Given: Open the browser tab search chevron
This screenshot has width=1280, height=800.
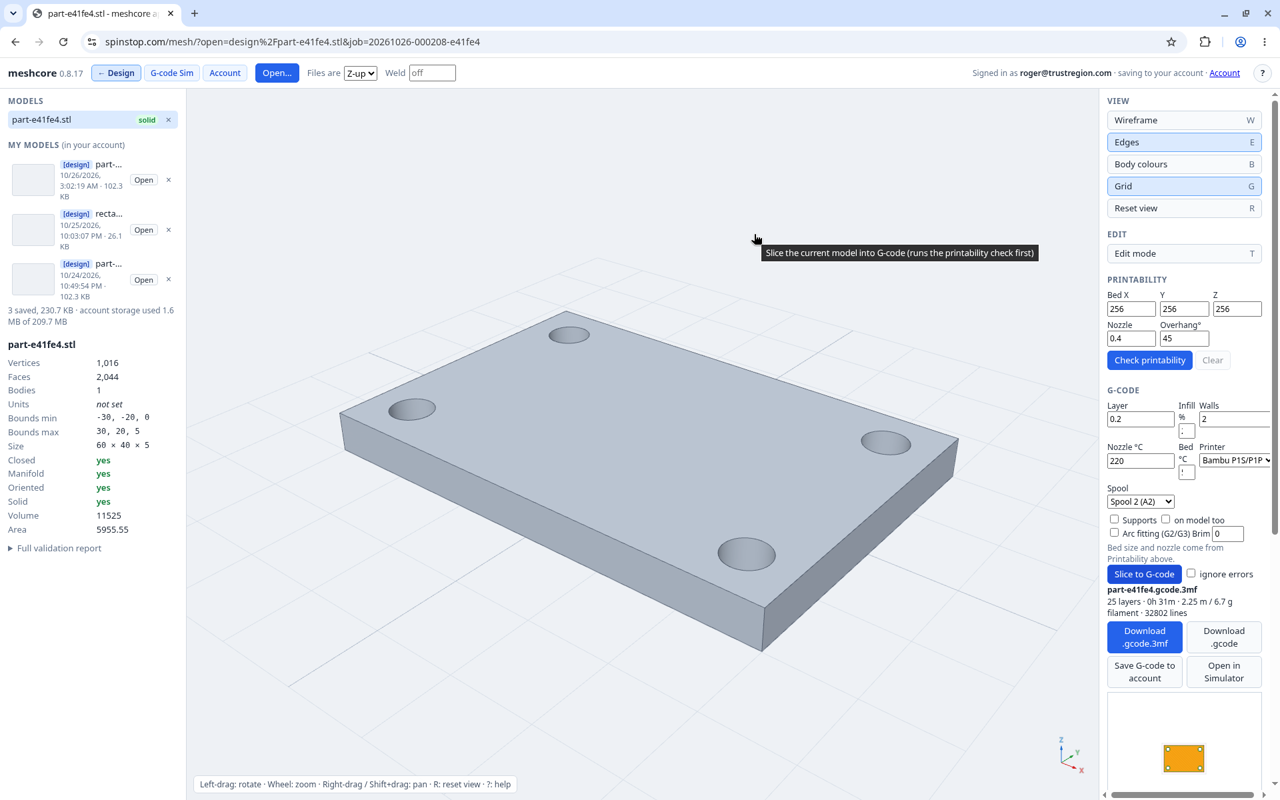Looking at the screenshot, I should [x=13, y=14].
